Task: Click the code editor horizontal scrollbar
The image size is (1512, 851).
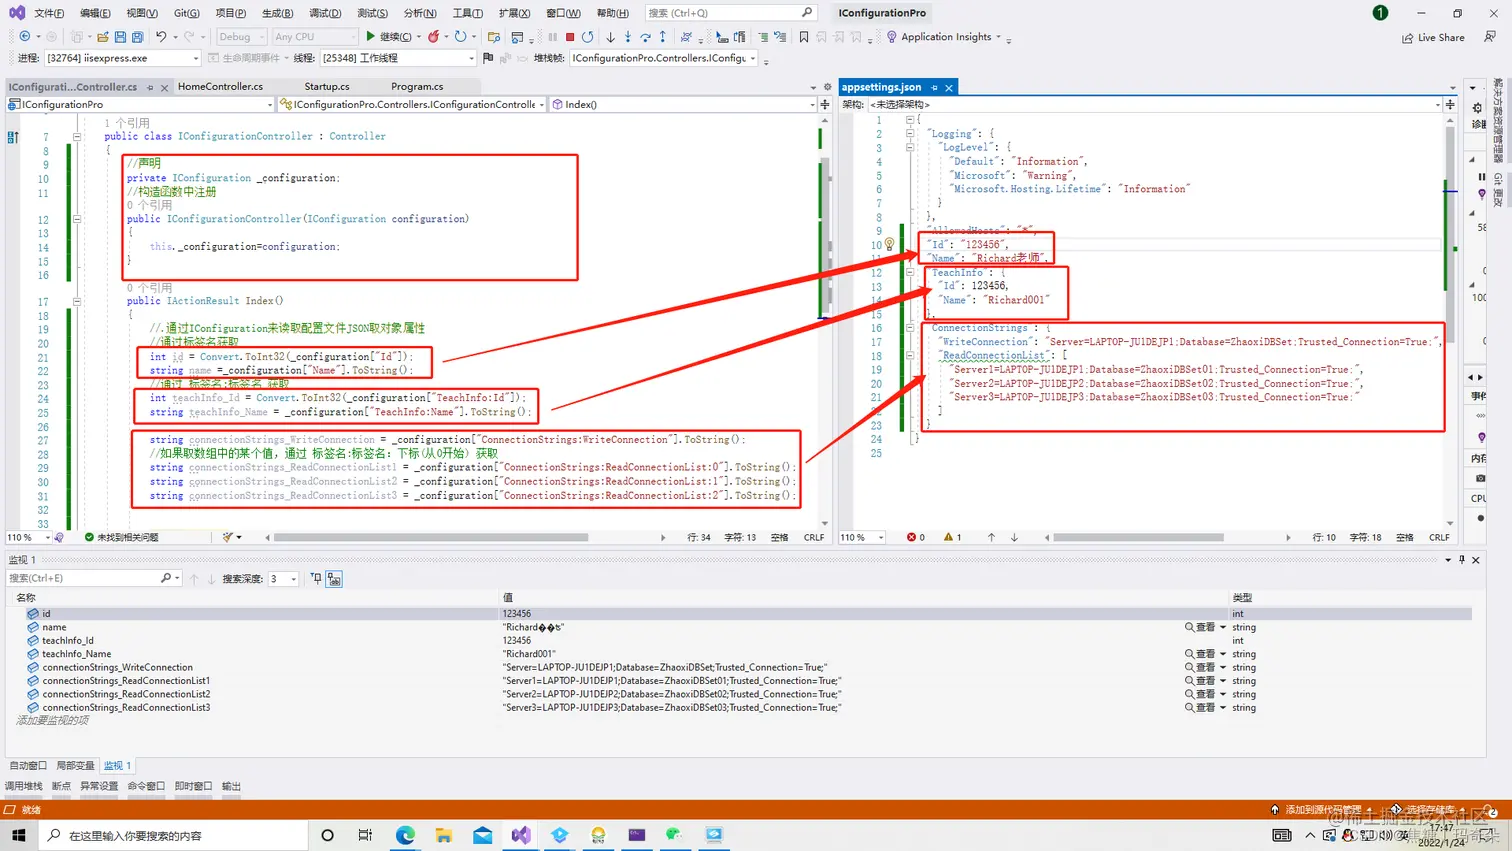Action: pos(430,537)
